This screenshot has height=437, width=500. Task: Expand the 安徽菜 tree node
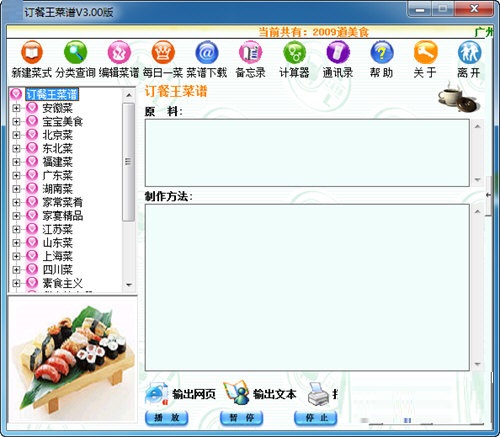(x=16, y=108)
